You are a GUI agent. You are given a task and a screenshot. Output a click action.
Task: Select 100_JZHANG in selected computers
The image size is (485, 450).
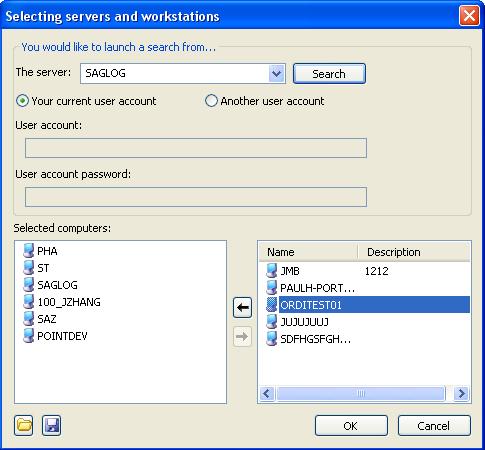(69, 302)
